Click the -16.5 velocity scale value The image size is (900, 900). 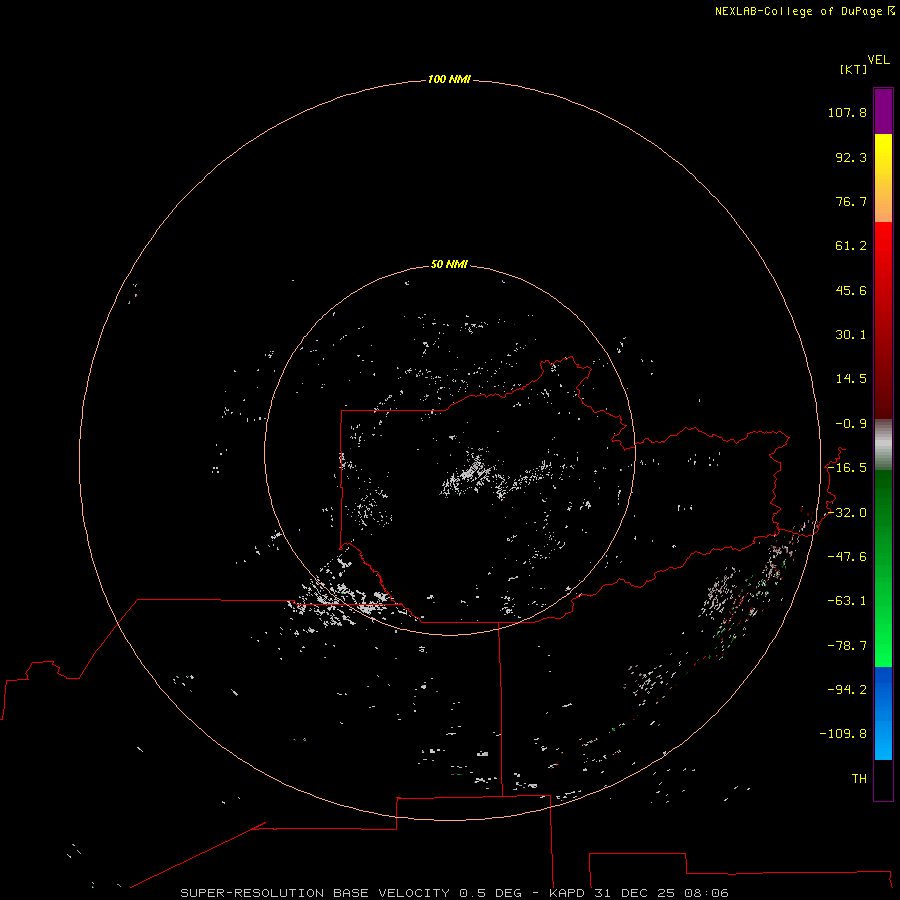tap(847, 468)
